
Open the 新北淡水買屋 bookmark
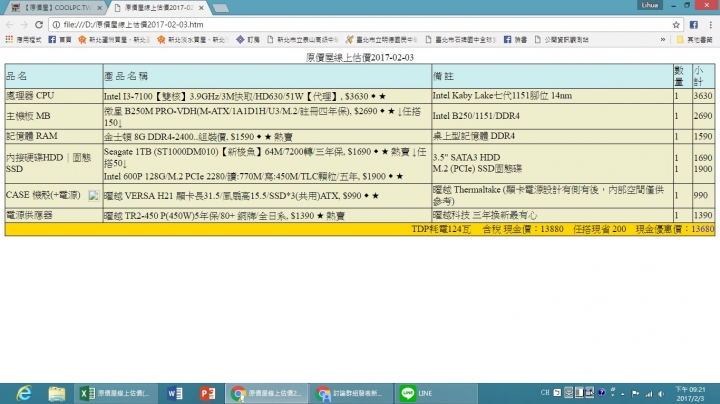pos(193,39)
